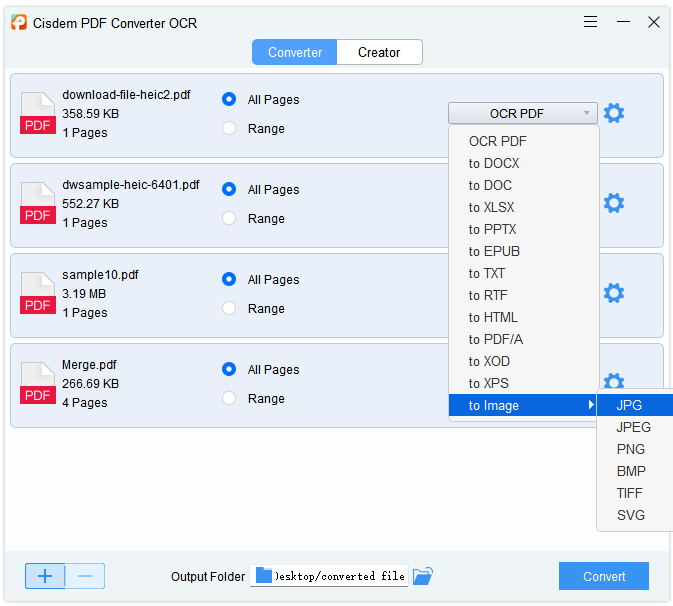Choose to XLSX output format
The width and height of the screenshot is (673, 606).
pyautogui.click(x=524, y=207)
